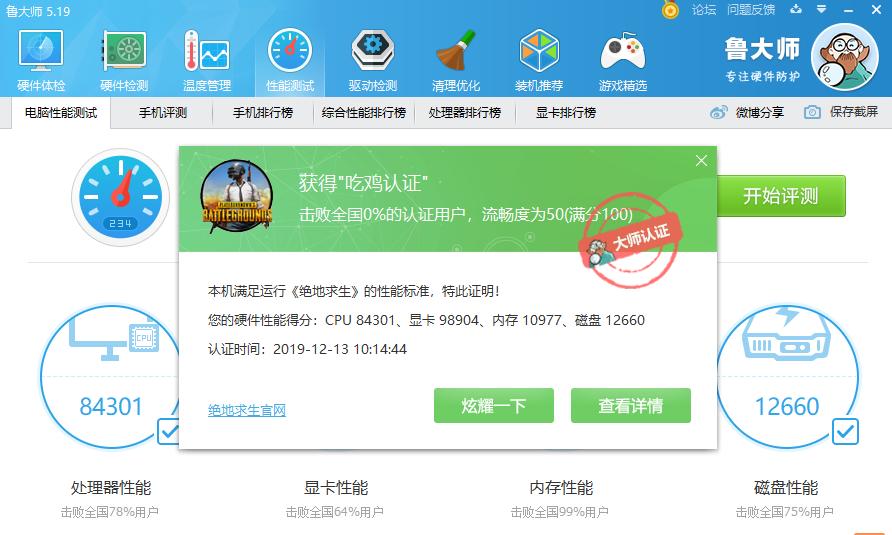Viewport: 892px width, 535px height.
Task: Minimize the 鲁大师 window
Action: pos(849,10)
